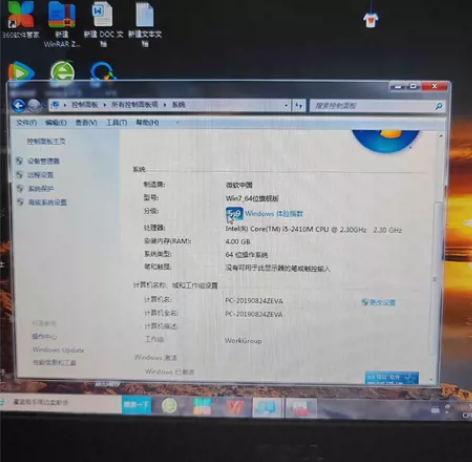The width and height of the screenshot is (472, 462).
Task: Click the 搜索控制面板 search field
Action: click(x=377, y=106)
